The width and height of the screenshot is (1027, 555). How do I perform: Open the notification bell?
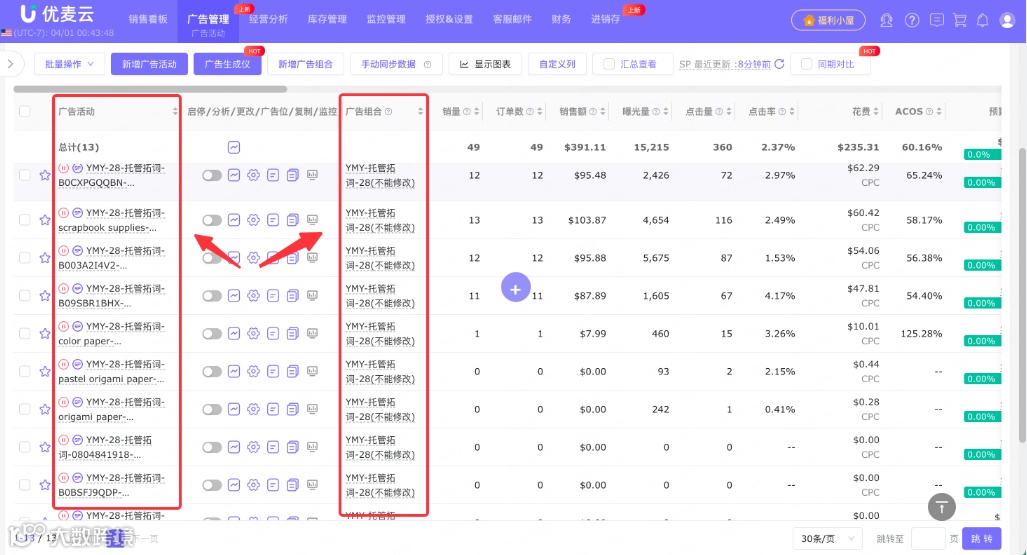click(982, 20)
